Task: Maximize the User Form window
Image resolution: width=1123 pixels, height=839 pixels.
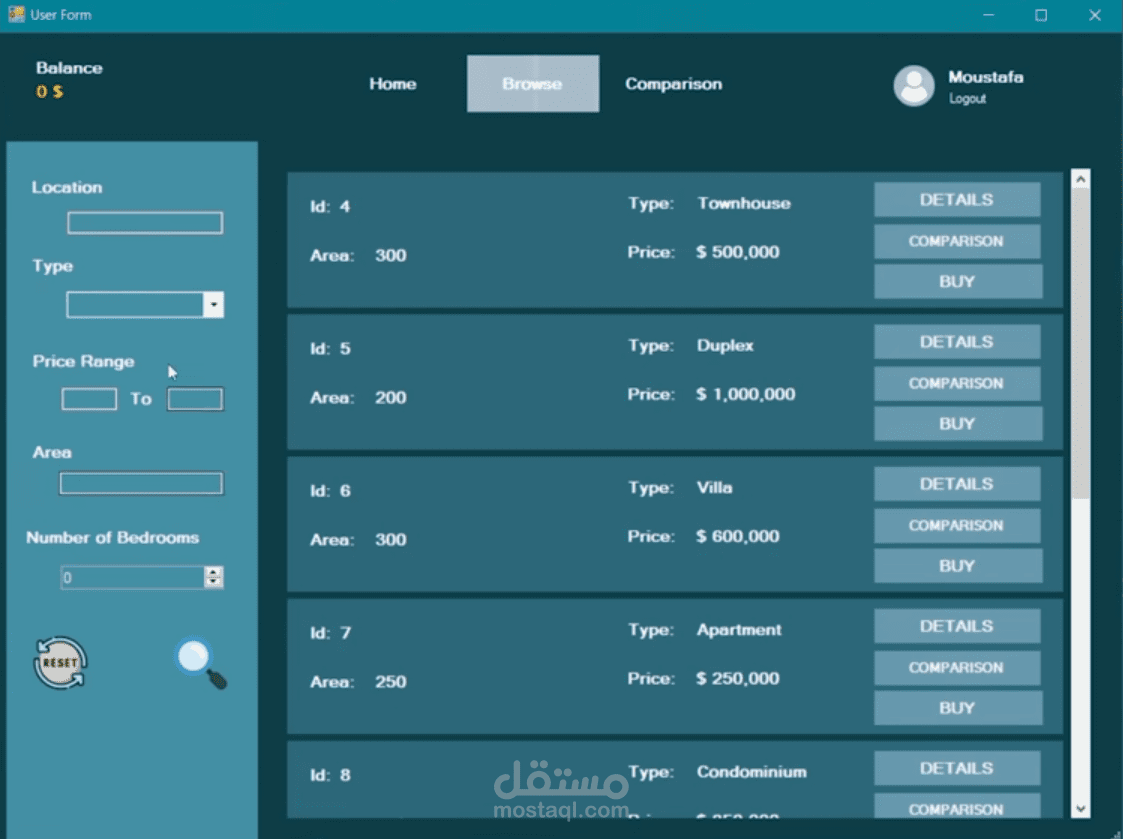Action: [1041, 14]
